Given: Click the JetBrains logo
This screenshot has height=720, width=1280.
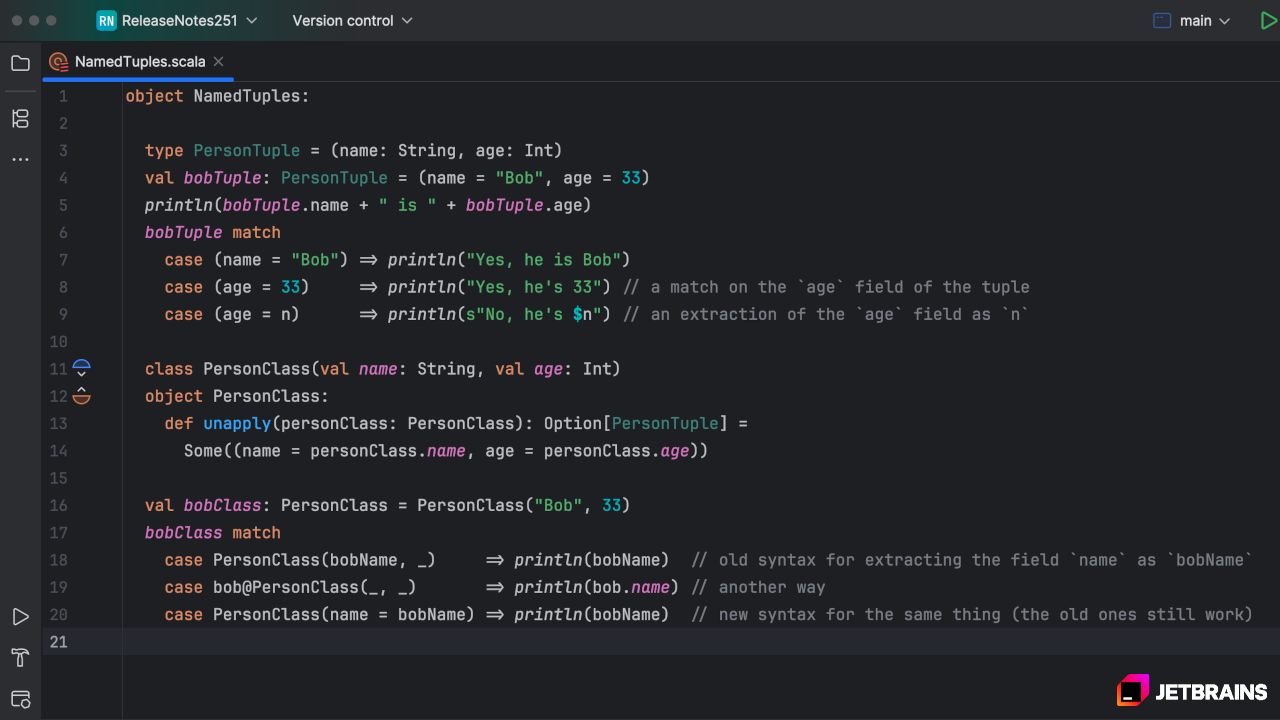Looking at the screenshot, I should click(1192, 691).
